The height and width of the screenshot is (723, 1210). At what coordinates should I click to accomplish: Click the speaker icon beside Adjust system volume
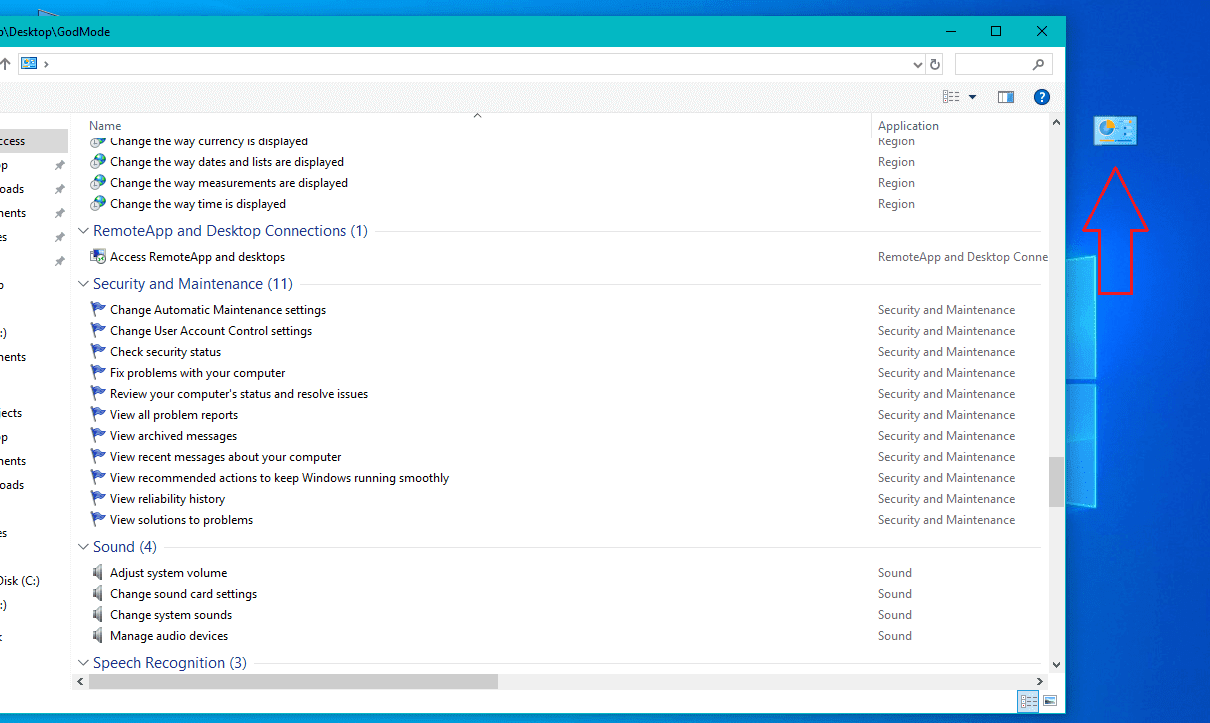click(98, 572)
